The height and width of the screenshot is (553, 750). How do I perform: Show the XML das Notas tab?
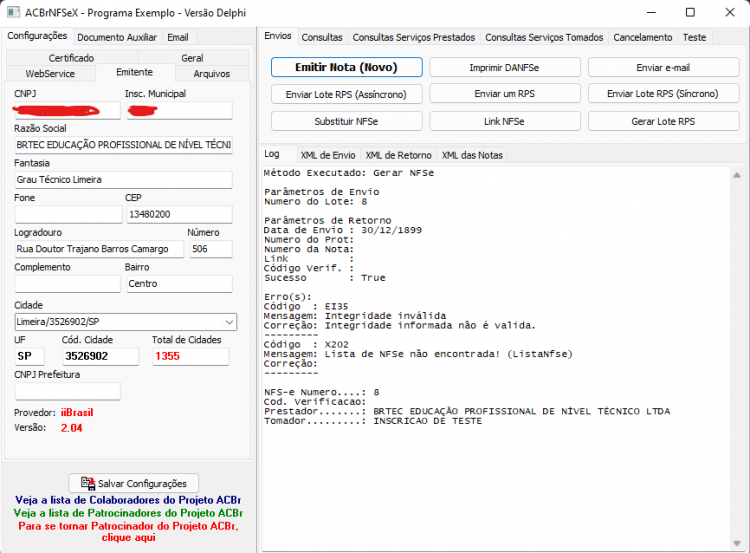coord(472,155)
